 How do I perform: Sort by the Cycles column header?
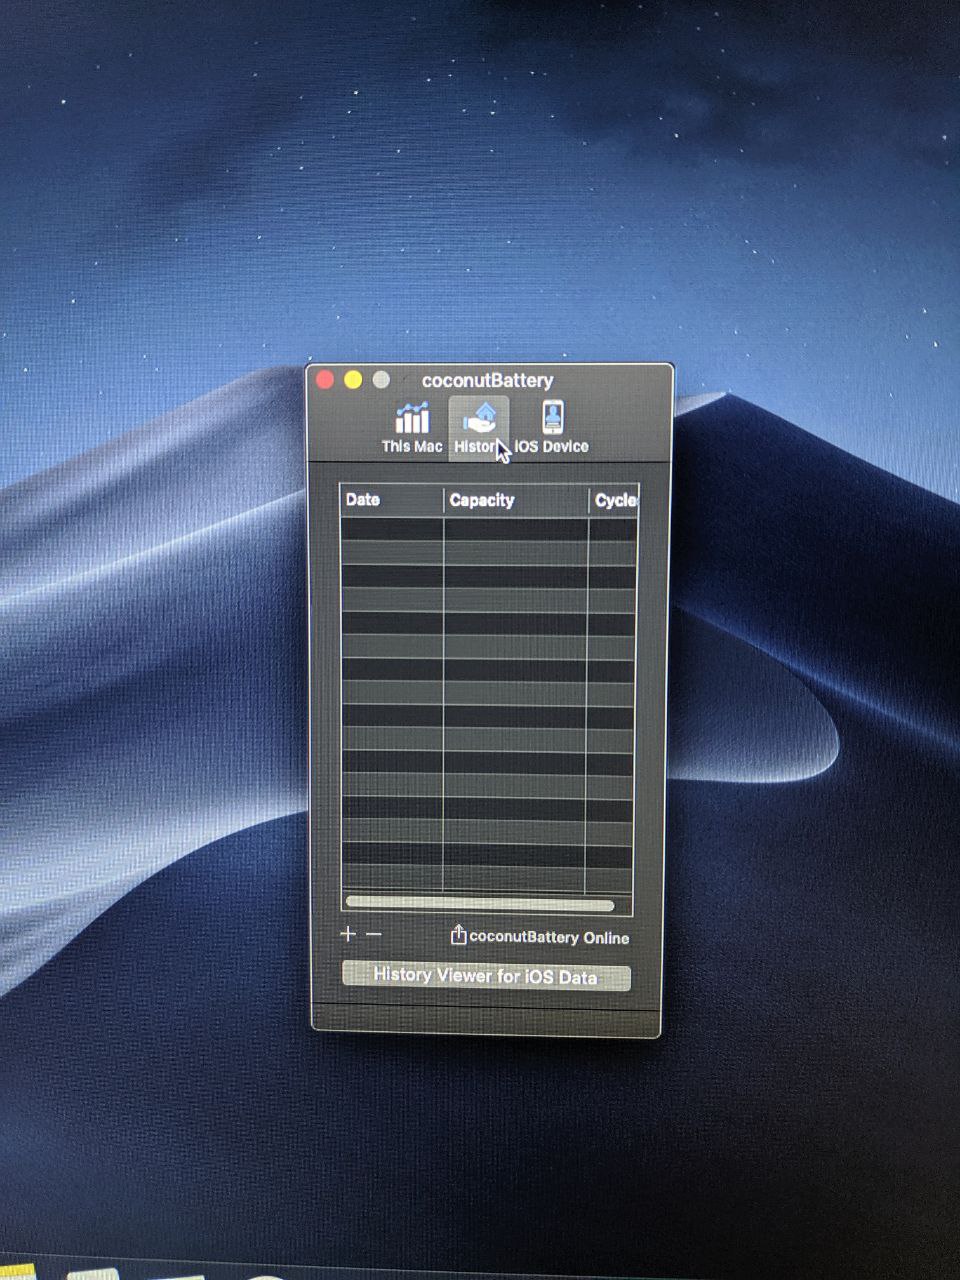pyautogui.click(x=614, y=500)
